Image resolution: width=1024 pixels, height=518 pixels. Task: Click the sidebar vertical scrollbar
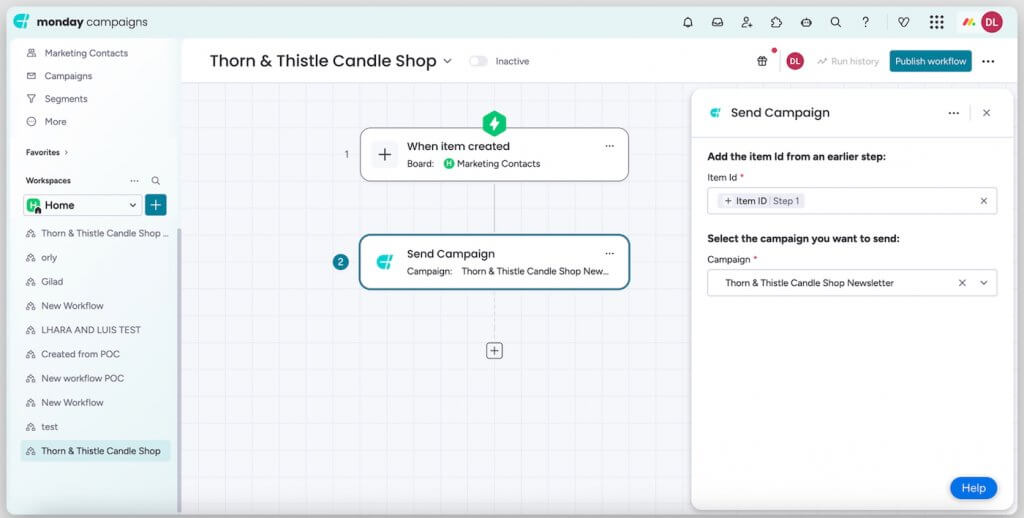coord(179,369)
